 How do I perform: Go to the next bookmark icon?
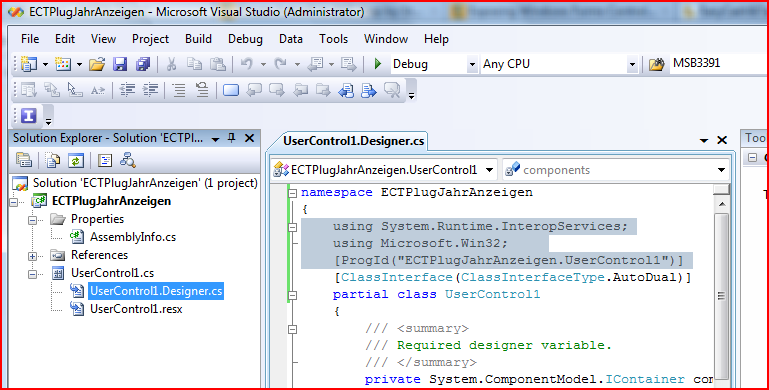277,90
